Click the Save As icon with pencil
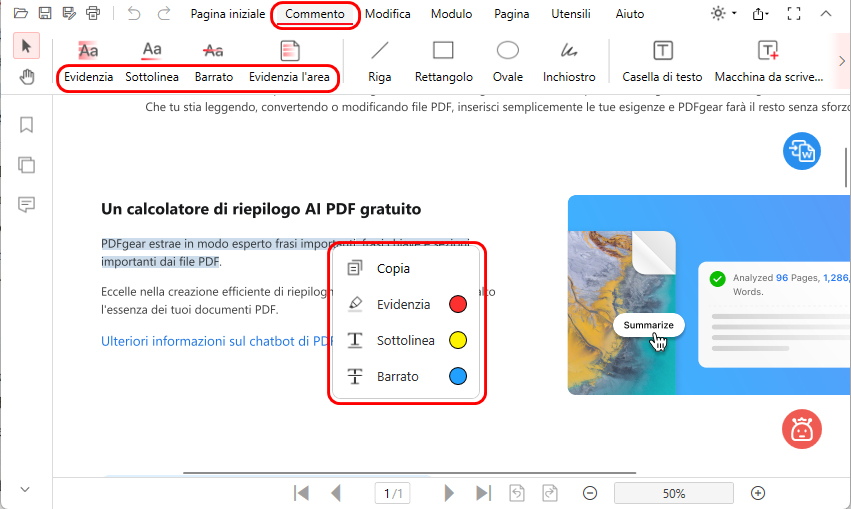851x509 pixels. (x=69, y=14)
